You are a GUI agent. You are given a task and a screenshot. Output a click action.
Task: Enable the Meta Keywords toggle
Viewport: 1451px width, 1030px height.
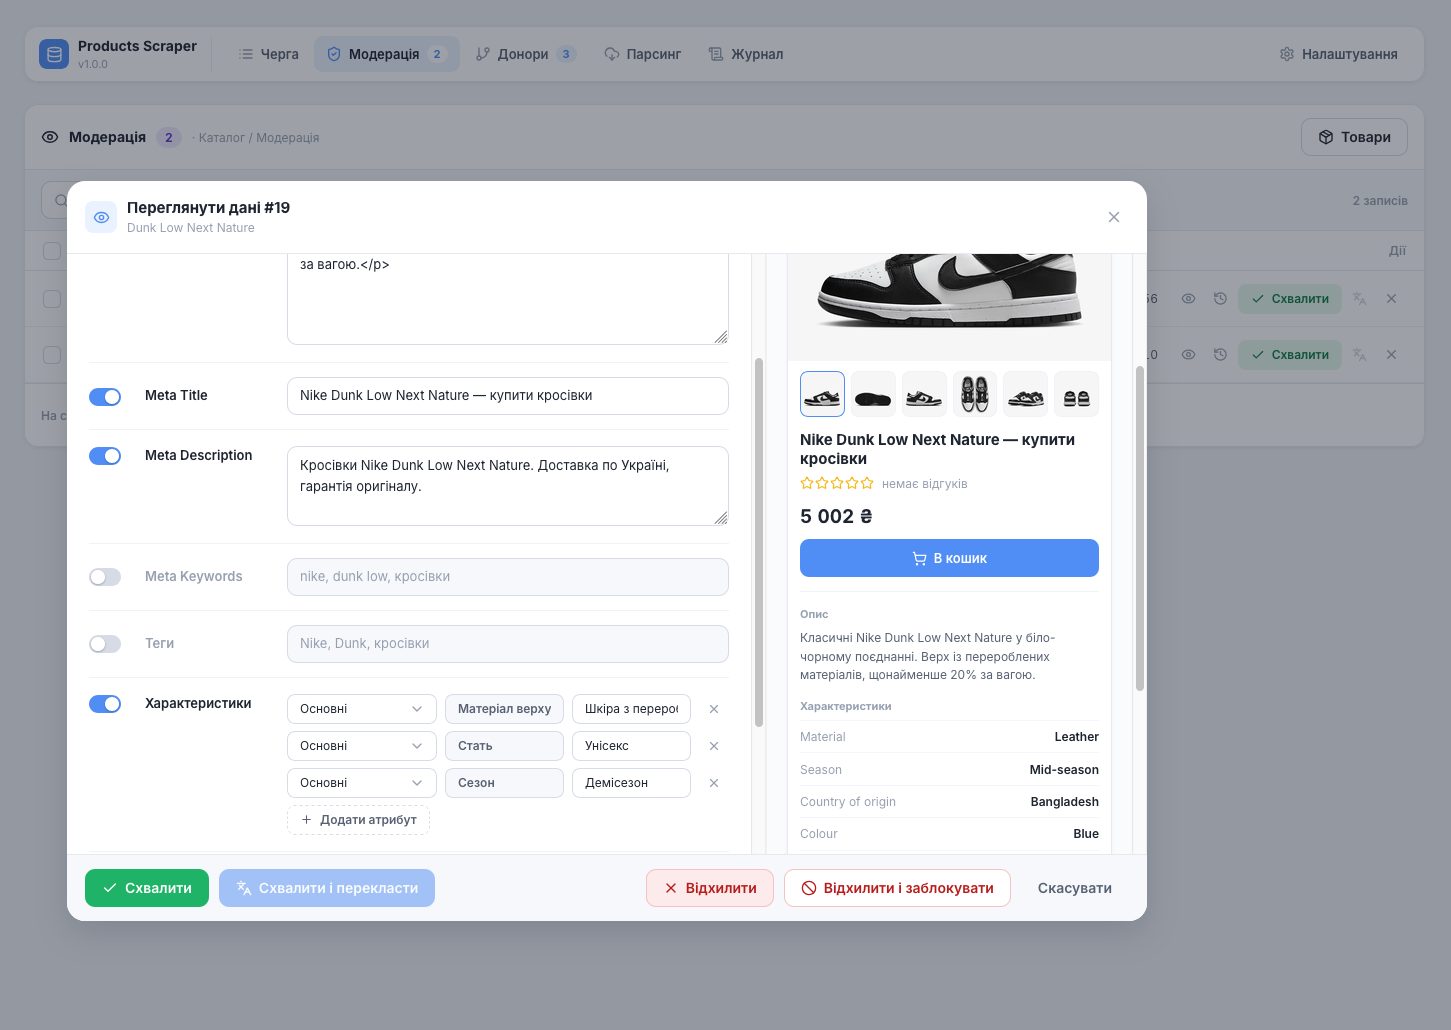[105, 577]
